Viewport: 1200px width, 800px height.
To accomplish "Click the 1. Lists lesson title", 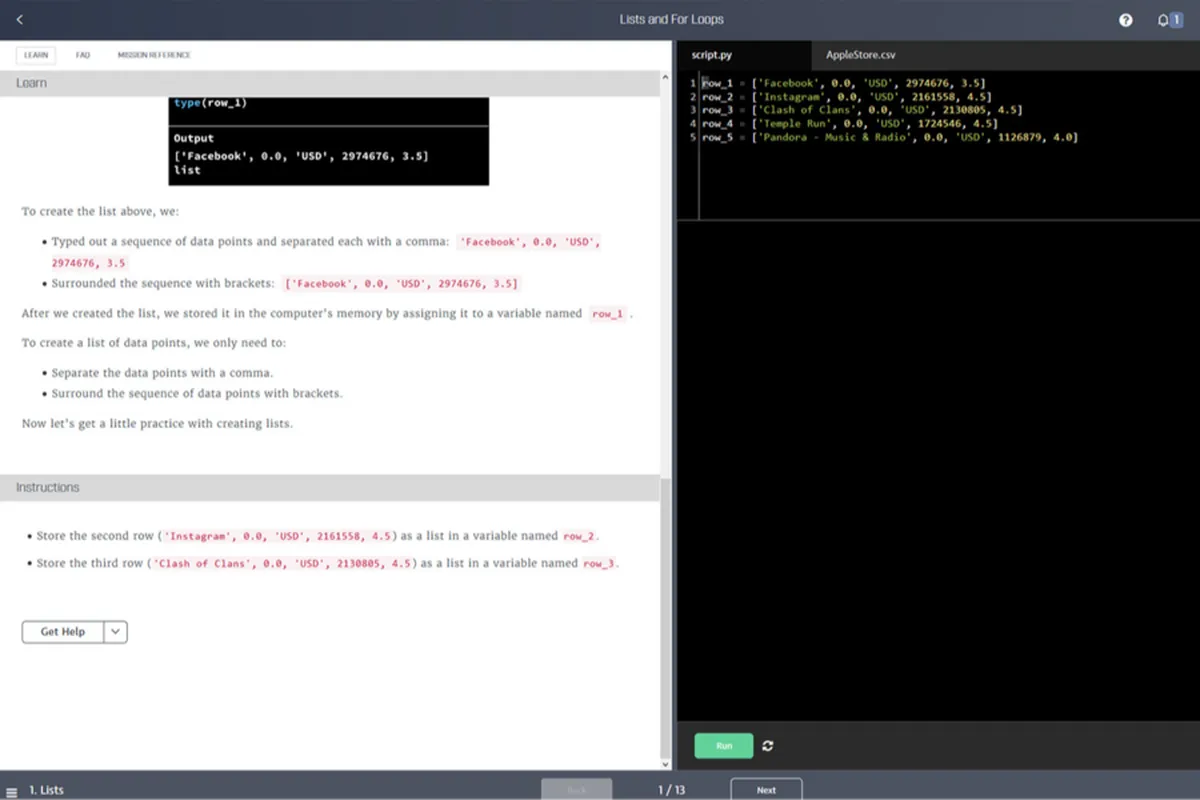I will 46,790.
